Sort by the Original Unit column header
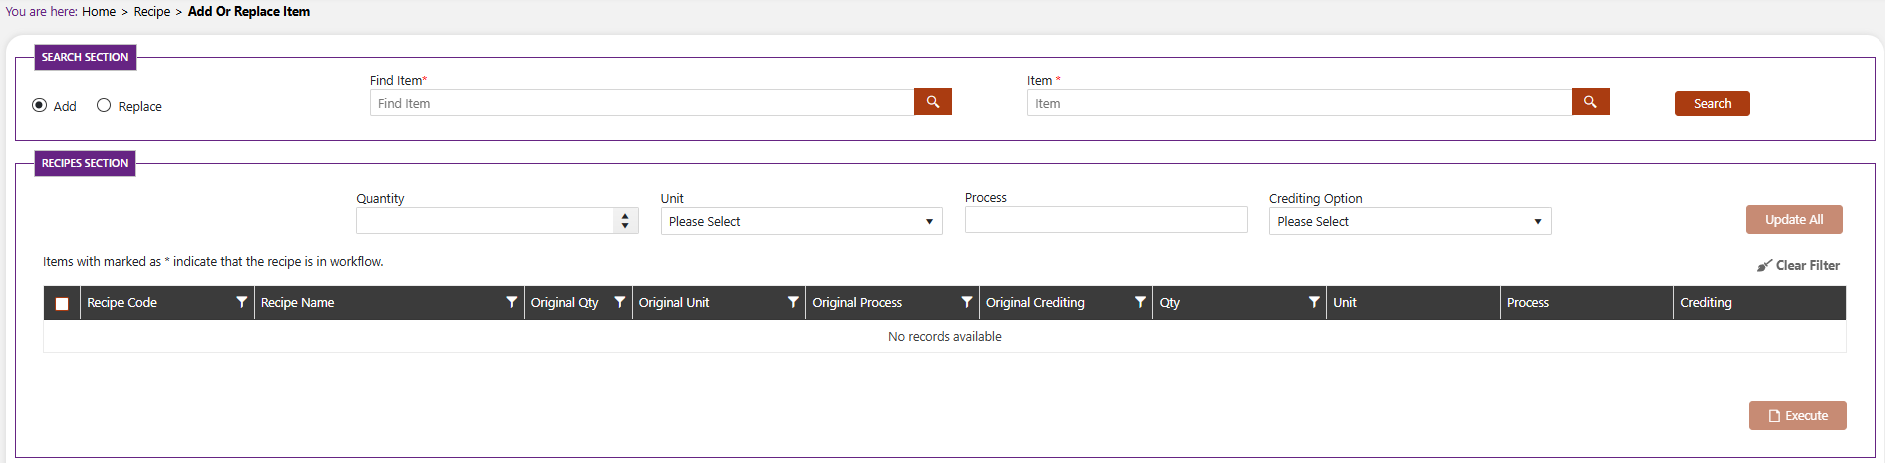The height and width of the screenshot is (463, 1885). tap(674, 303)
